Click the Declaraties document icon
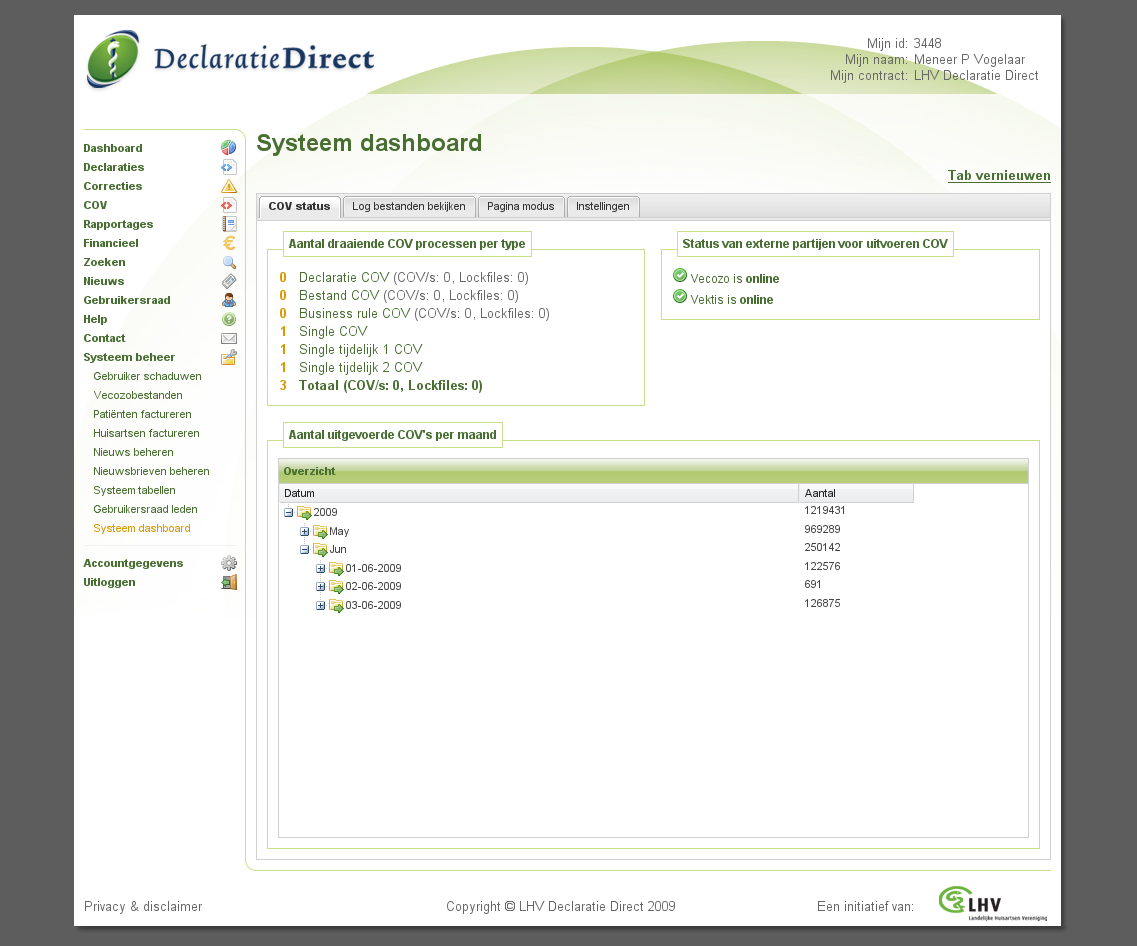 [x=228, y=167]
